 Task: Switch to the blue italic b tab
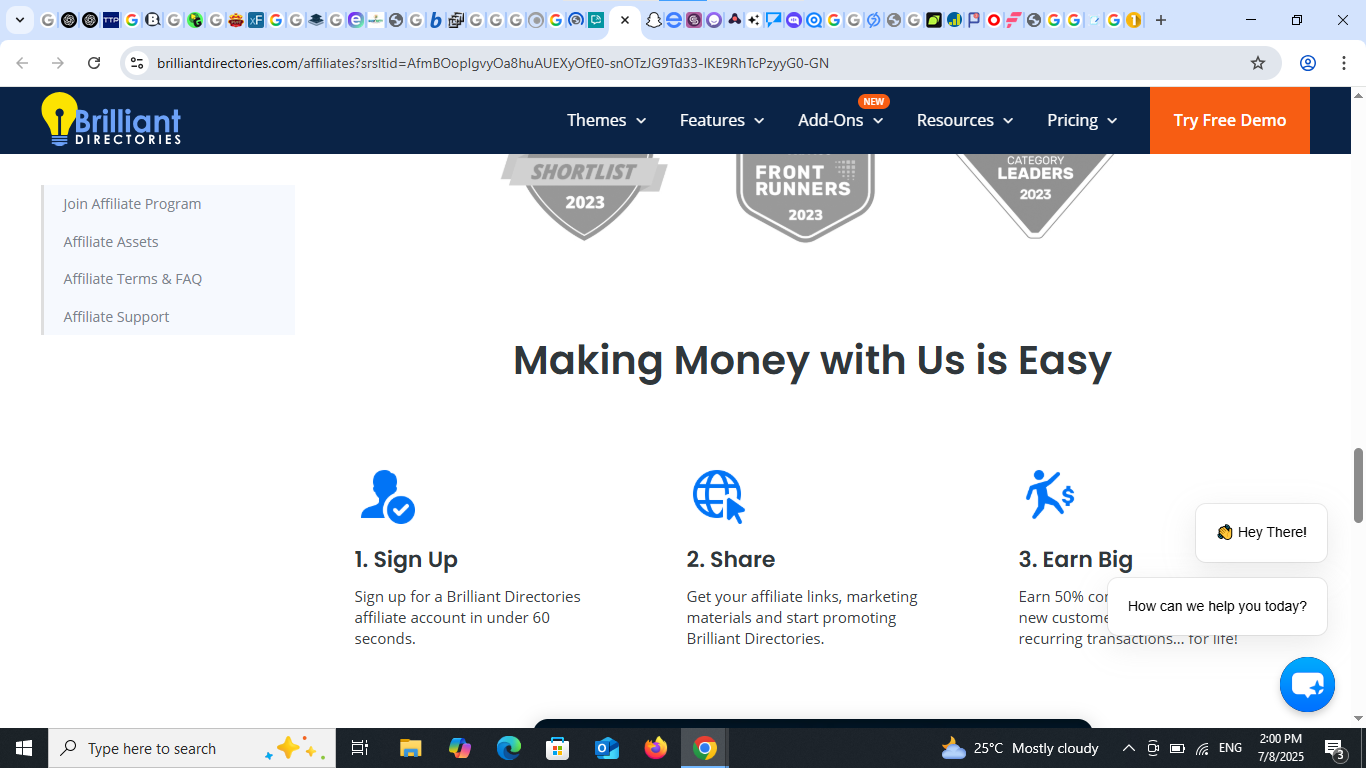(436, 20)
